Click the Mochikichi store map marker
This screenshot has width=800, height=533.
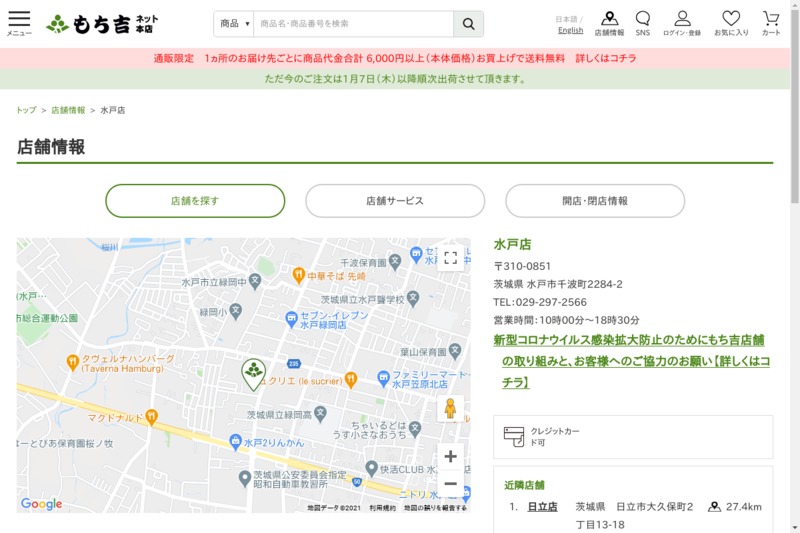(x=253, y=373)
